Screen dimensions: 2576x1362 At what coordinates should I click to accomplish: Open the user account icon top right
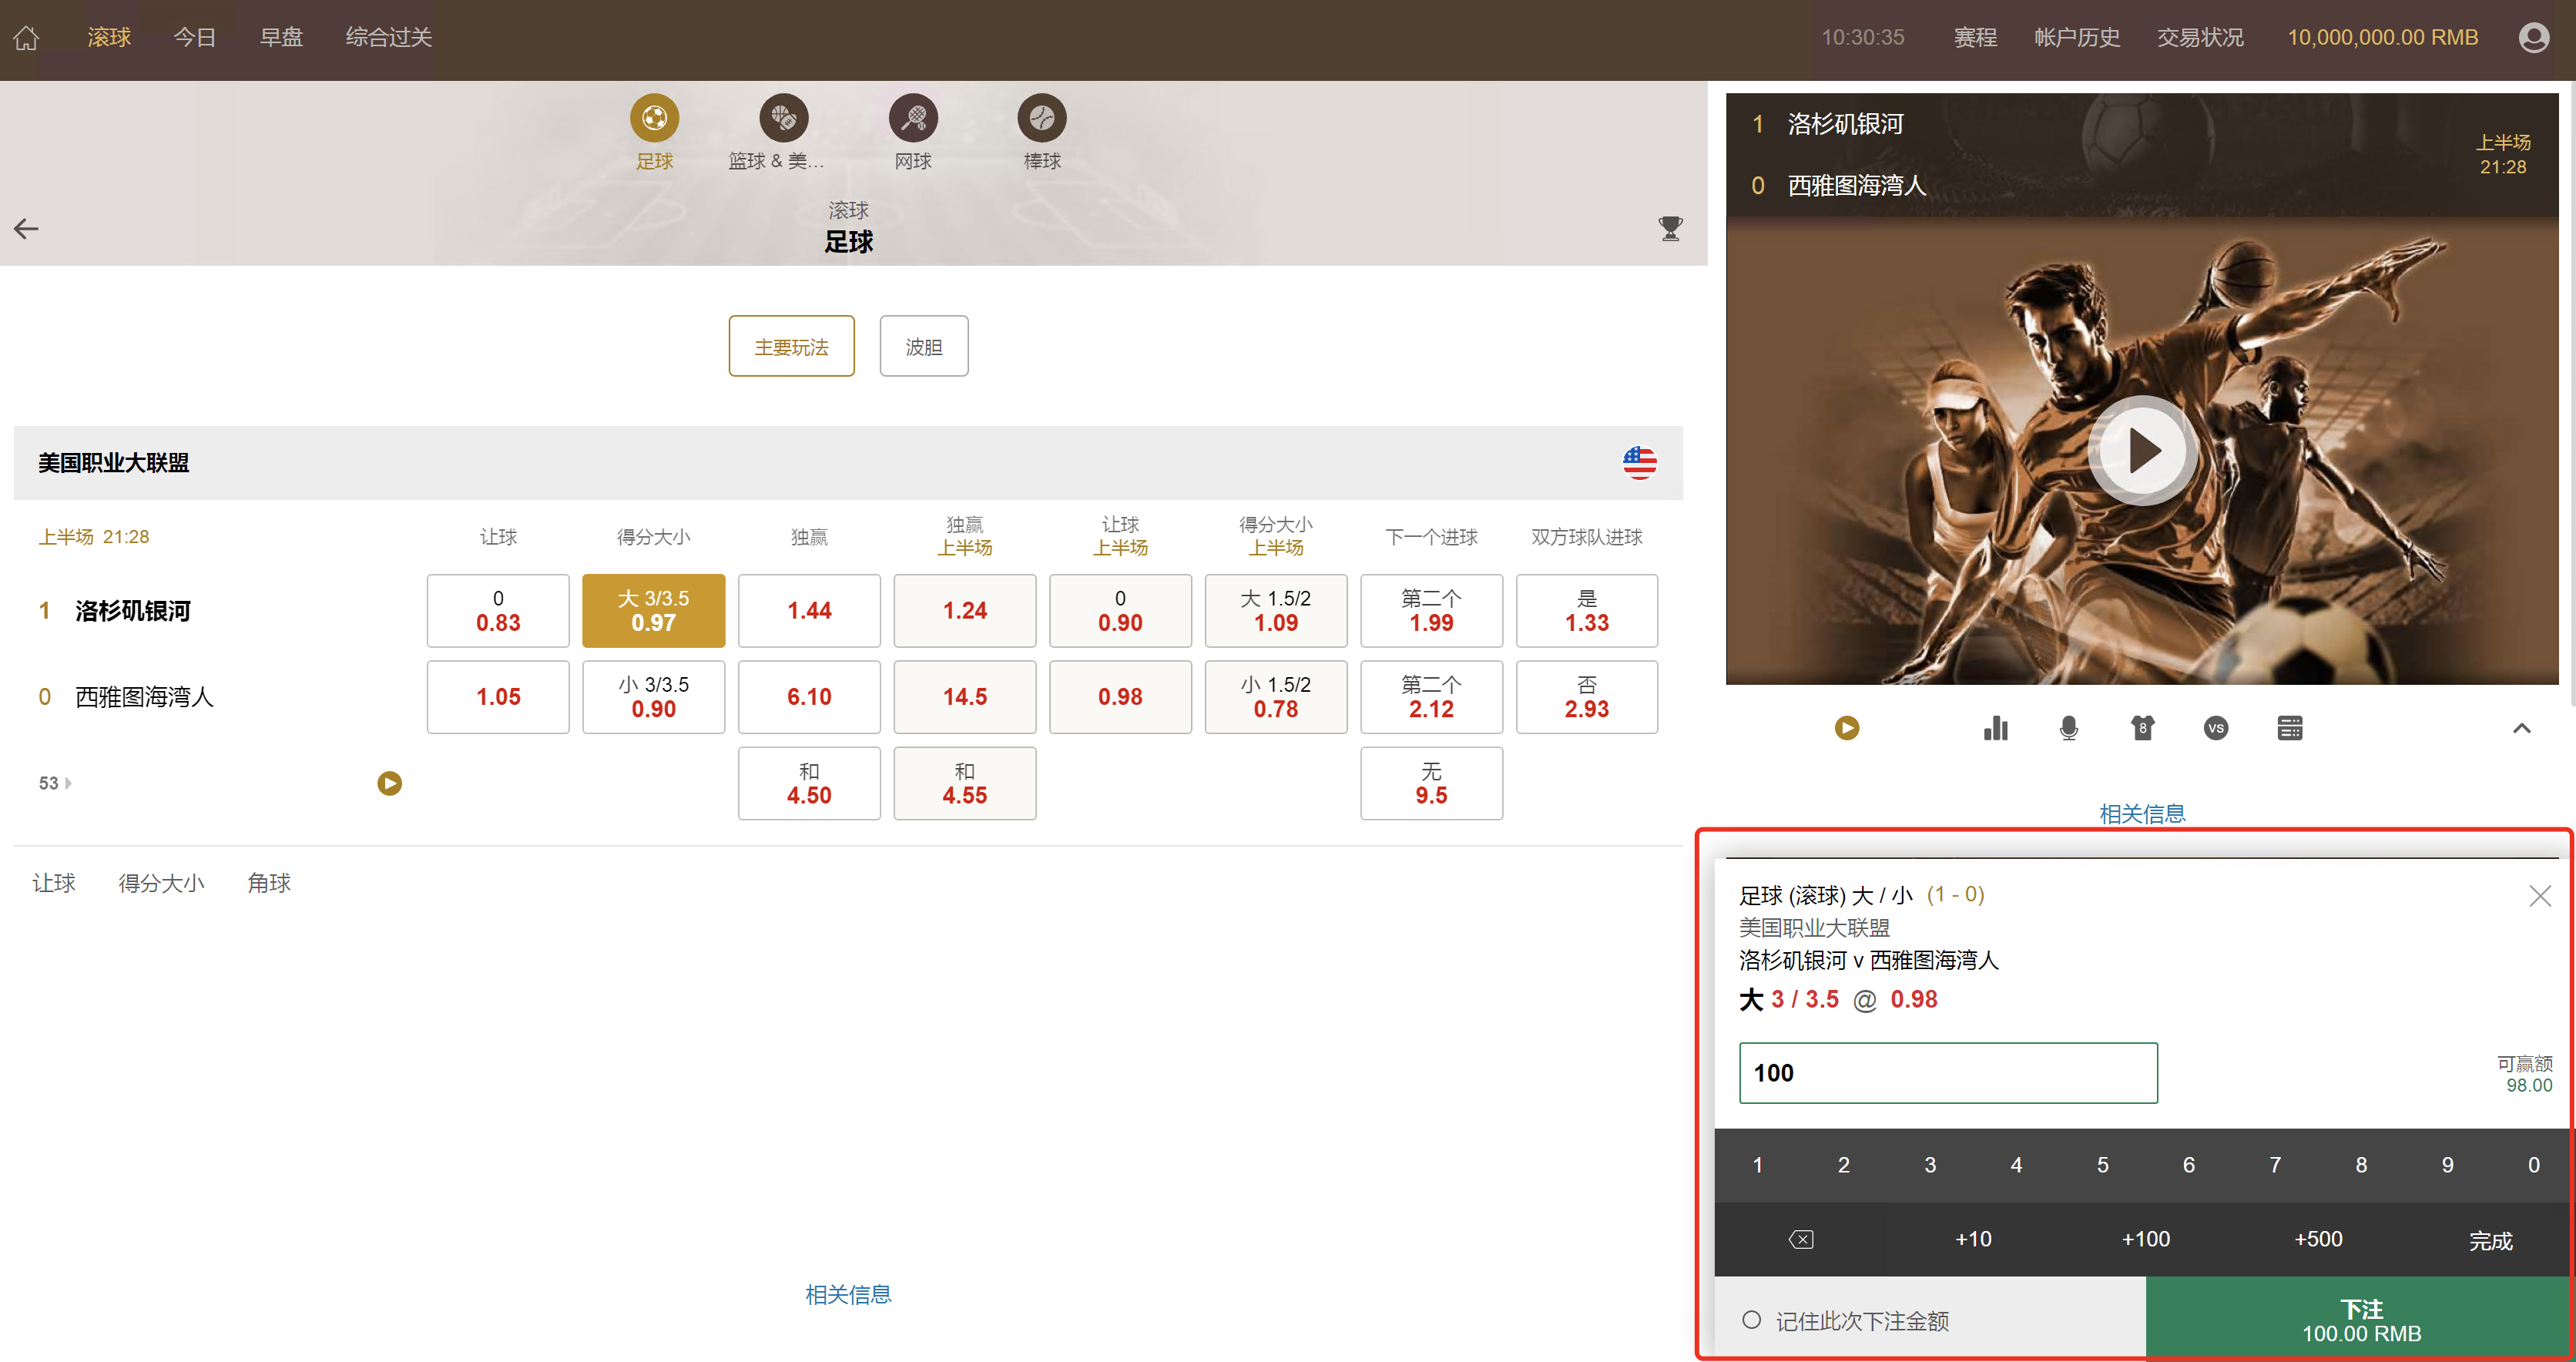click(2535, 36)
